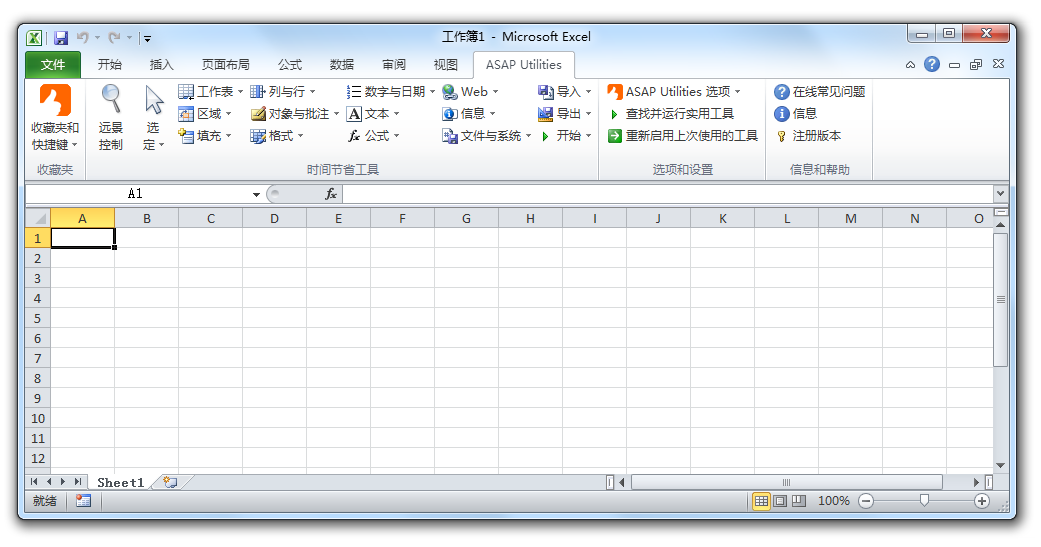The image size is (1041, 547).
Task: Click the Insert Function fx button
Action: (x=331, y=194)
